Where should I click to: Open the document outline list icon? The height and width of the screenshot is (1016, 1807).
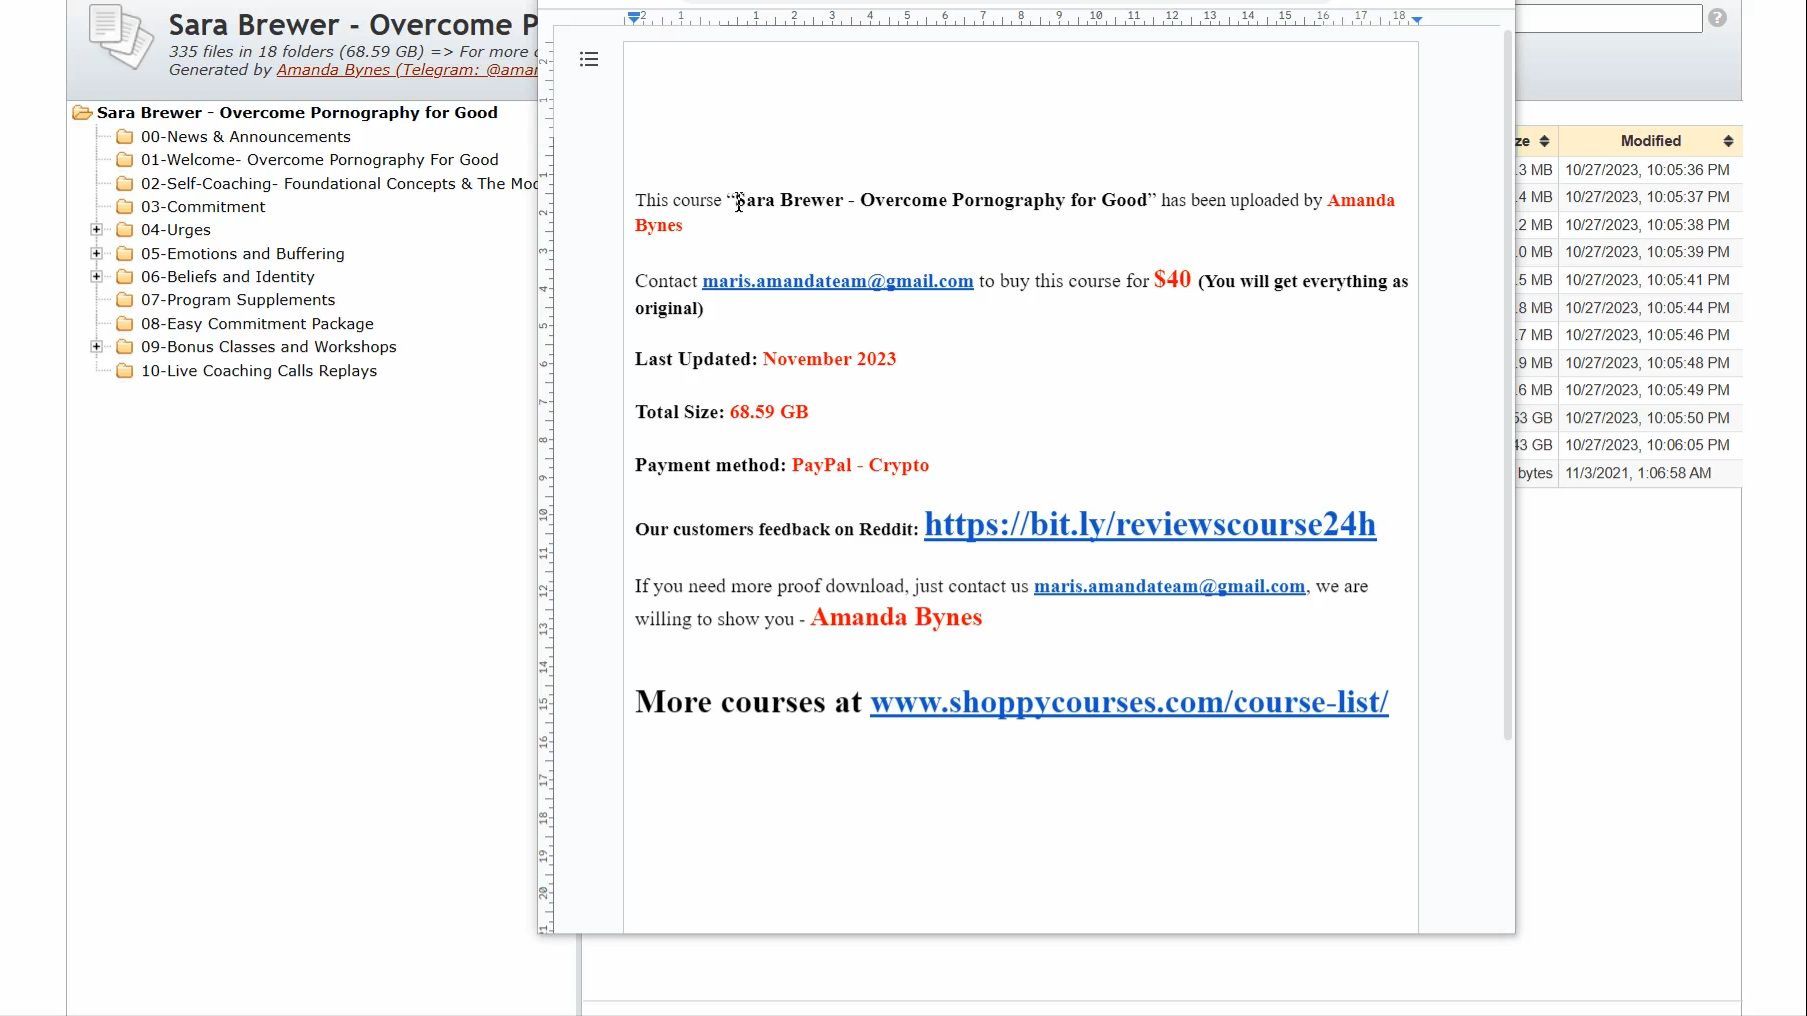click(x=589, y=60)
